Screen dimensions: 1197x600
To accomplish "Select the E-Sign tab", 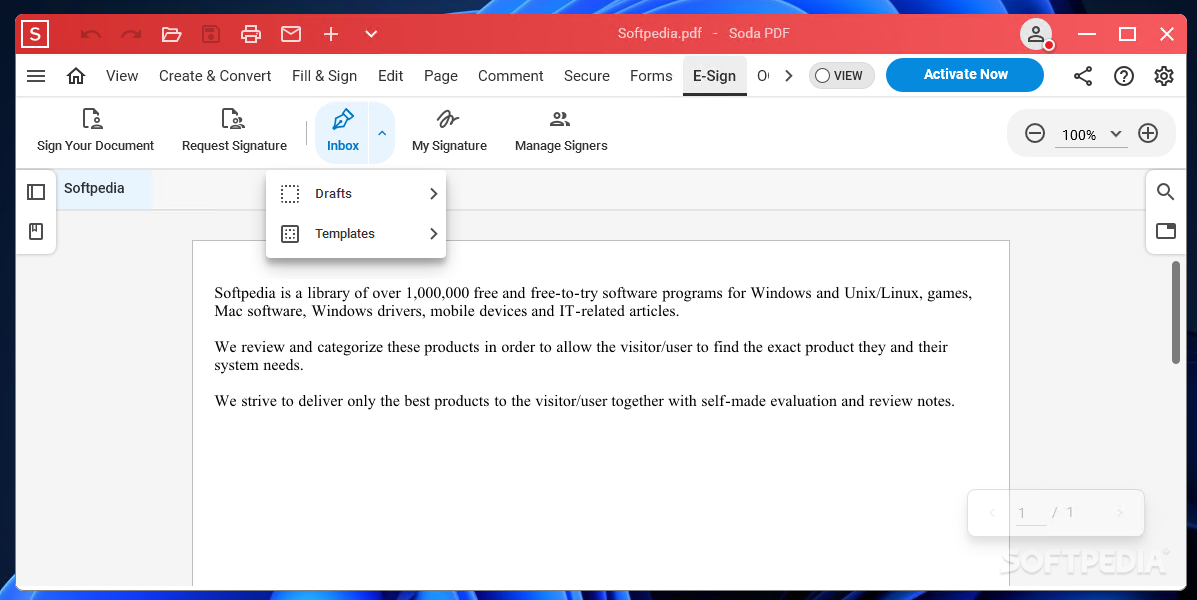I will click(715, 76).
